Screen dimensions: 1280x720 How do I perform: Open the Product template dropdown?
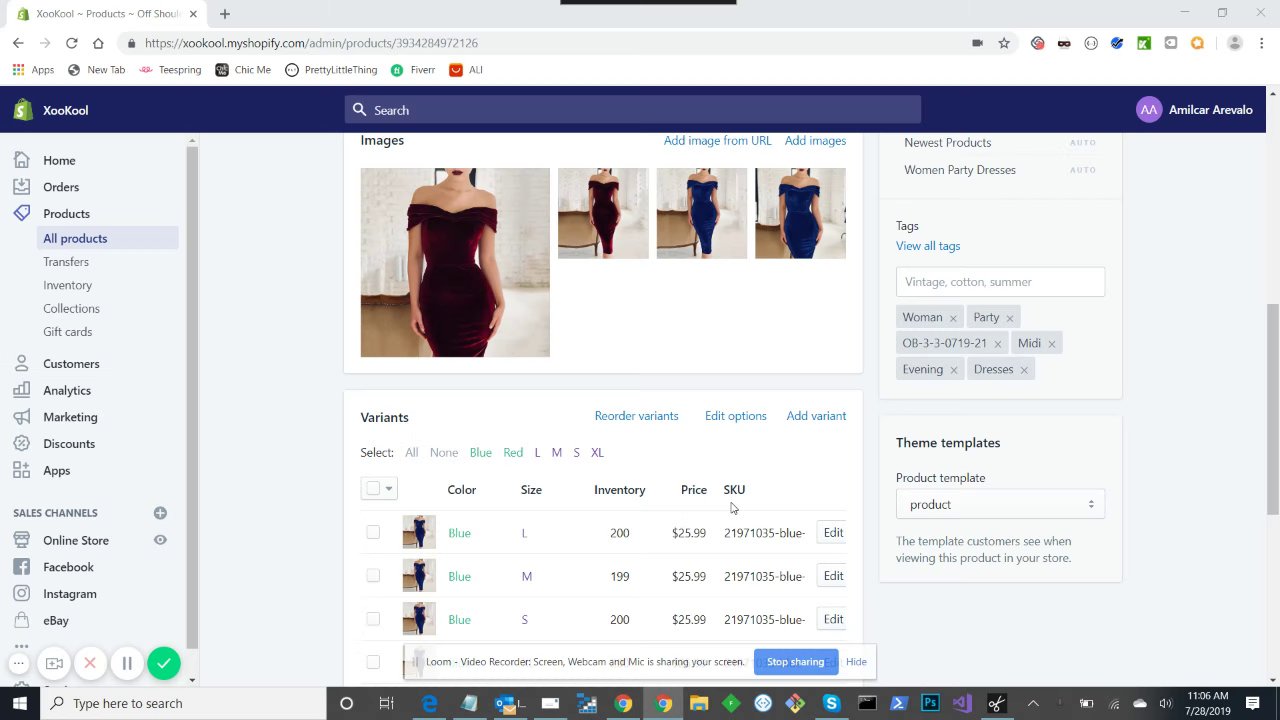click(1000, 505)
